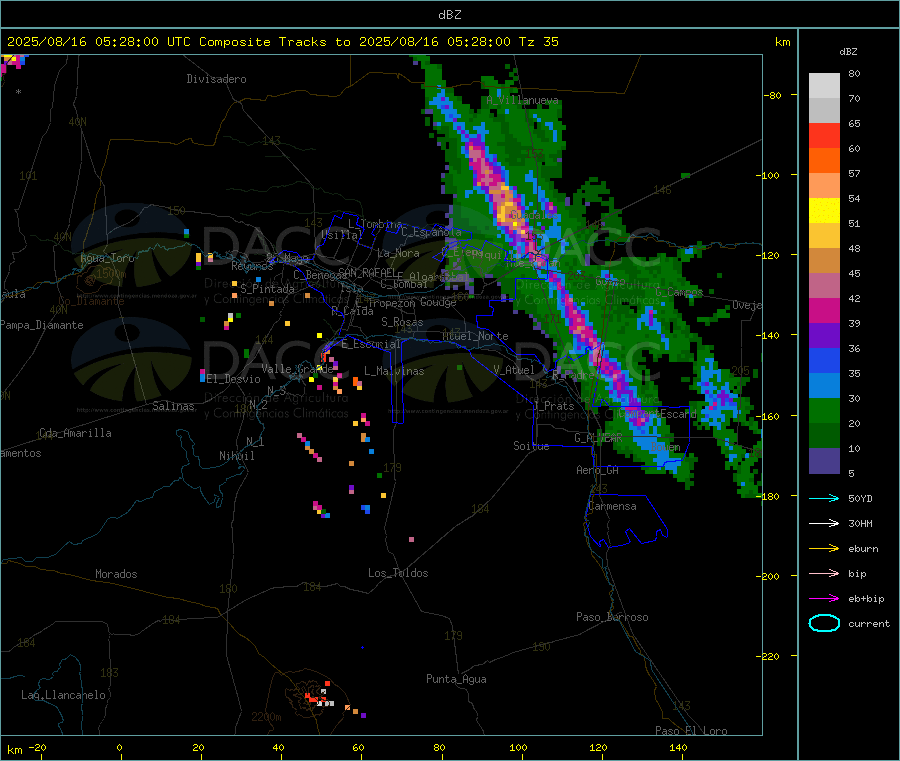Pick the light blue 30-35 dBZ swatch
The width and height of the screenshot is (900, 761).
[x=824, y=386]
